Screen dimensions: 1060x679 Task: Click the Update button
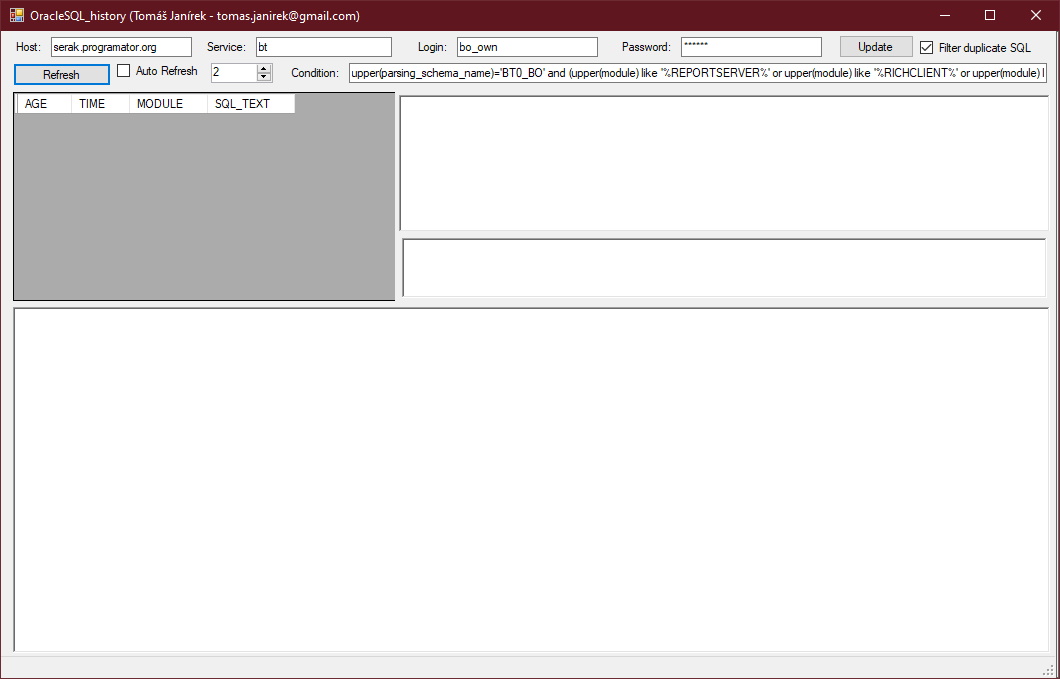(875, 47)
